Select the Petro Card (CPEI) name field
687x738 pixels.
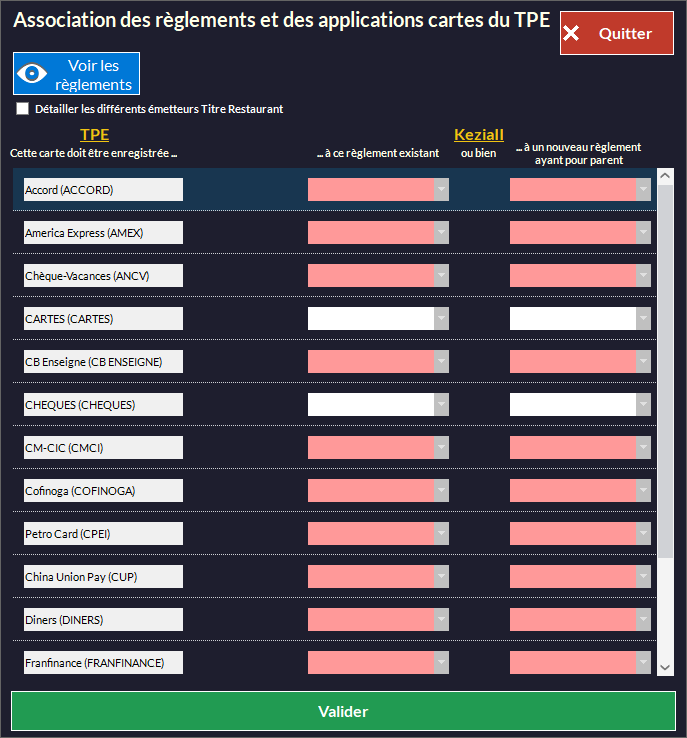click(103, 534)
